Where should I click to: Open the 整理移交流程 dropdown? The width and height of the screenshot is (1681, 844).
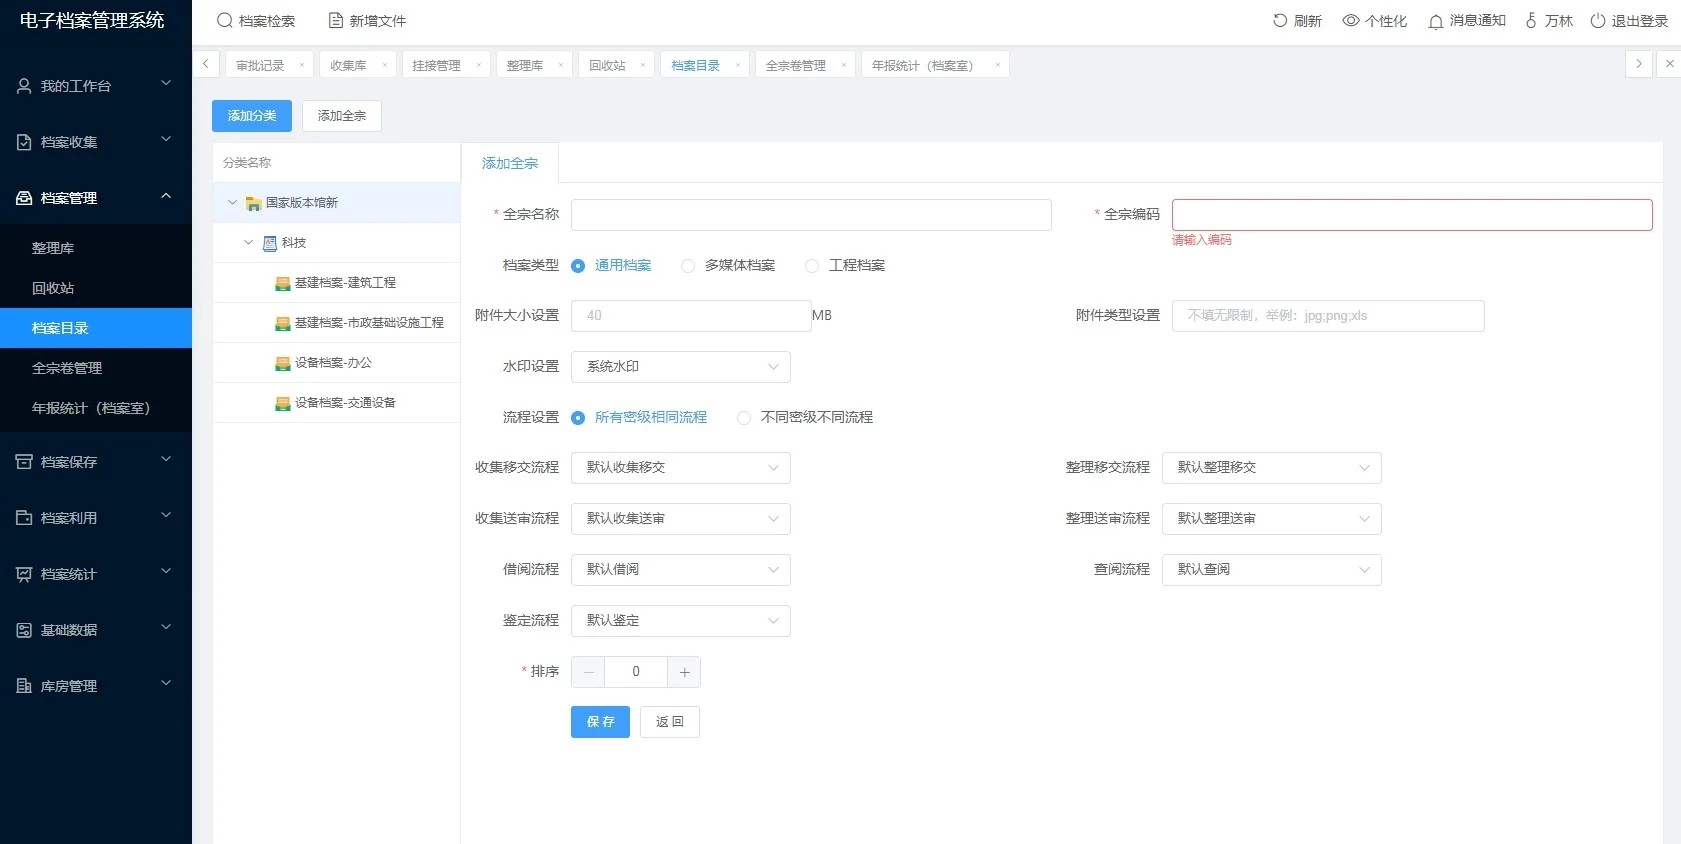click(1272, 468)
